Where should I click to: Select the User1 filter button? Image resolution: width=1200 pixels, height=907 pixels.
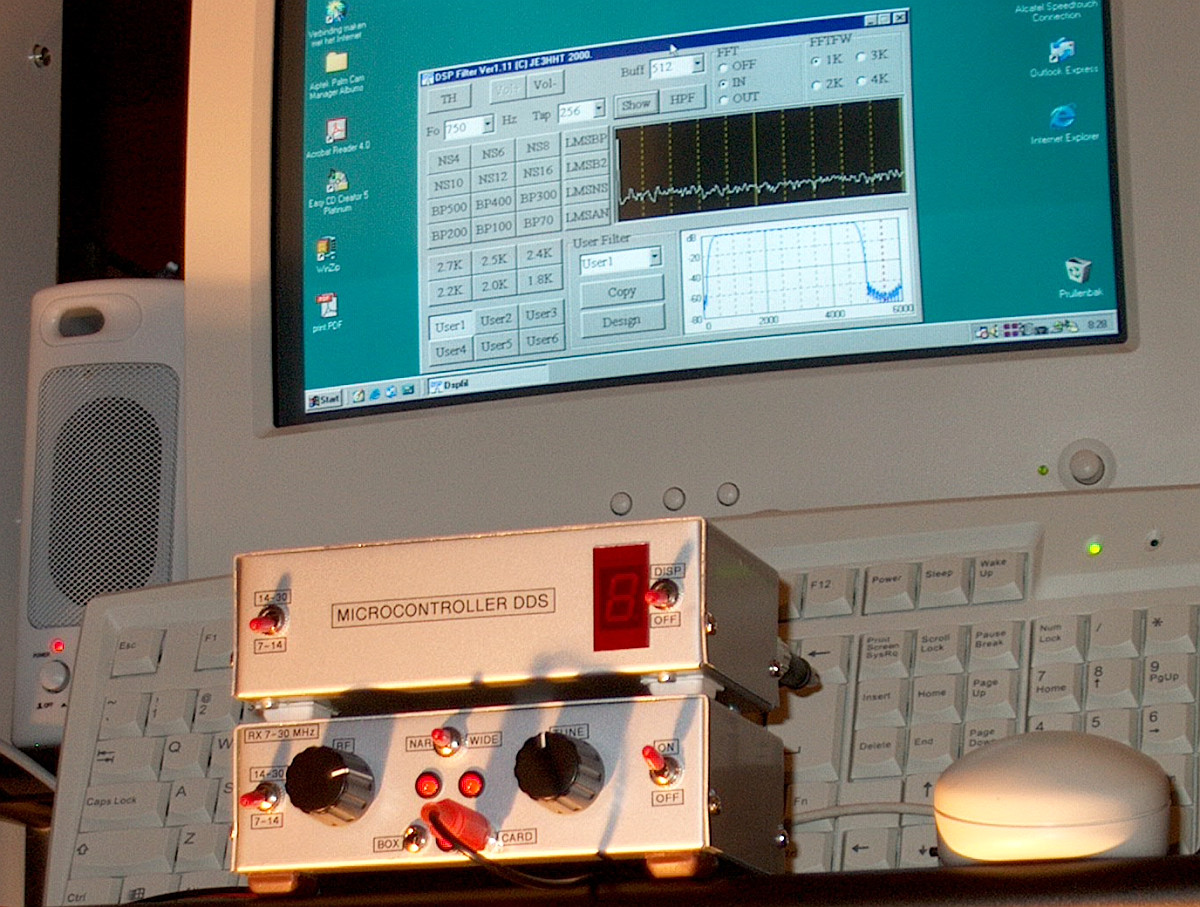click(451, 326)
